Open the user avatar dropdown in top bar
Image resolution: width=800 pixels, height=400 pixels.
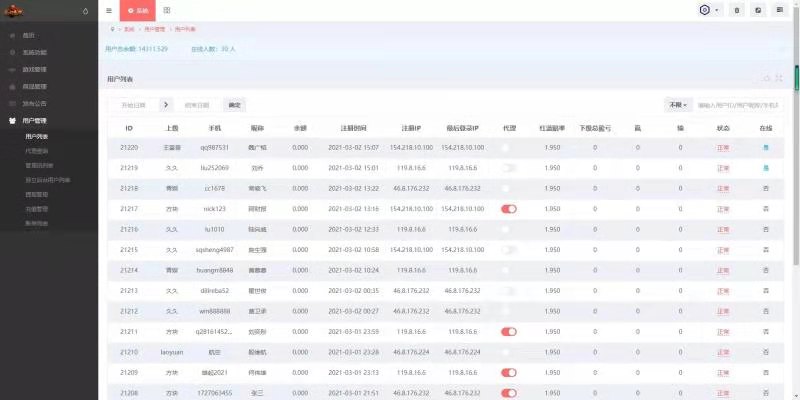point(708,10)
